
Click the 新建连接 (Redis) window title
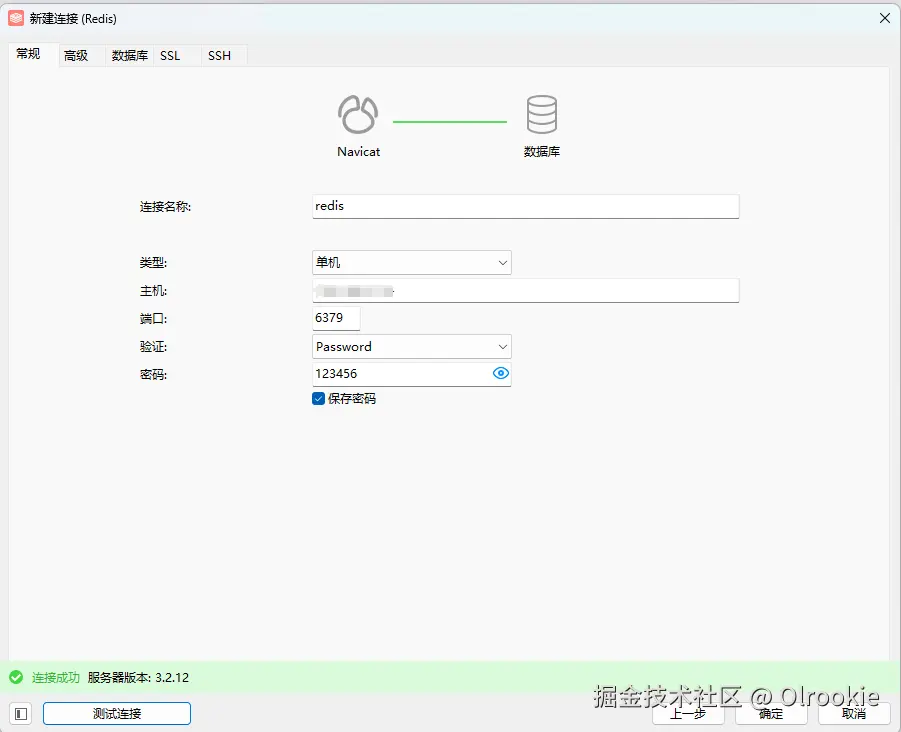click(x=73, y=19)
